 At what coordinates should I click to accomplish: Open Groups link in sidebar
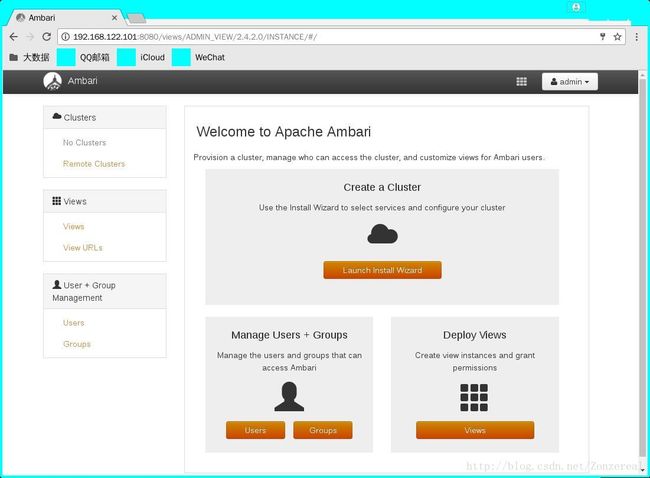[77, 344]
